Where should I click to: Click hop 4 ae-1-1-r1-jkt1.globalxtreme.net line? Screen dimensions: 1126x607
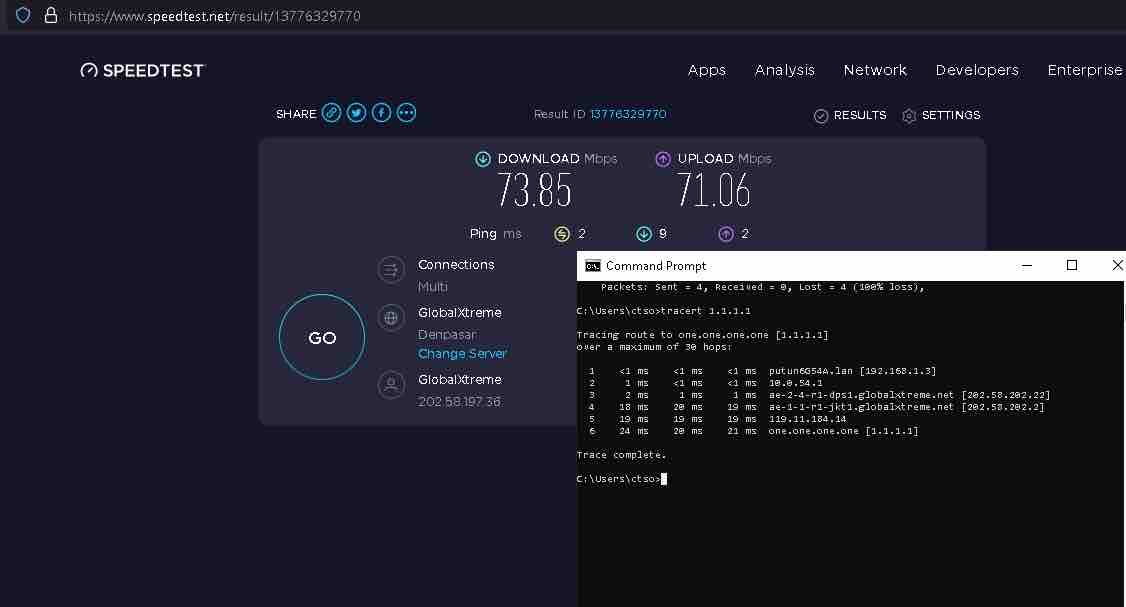(x=816, y=407)
